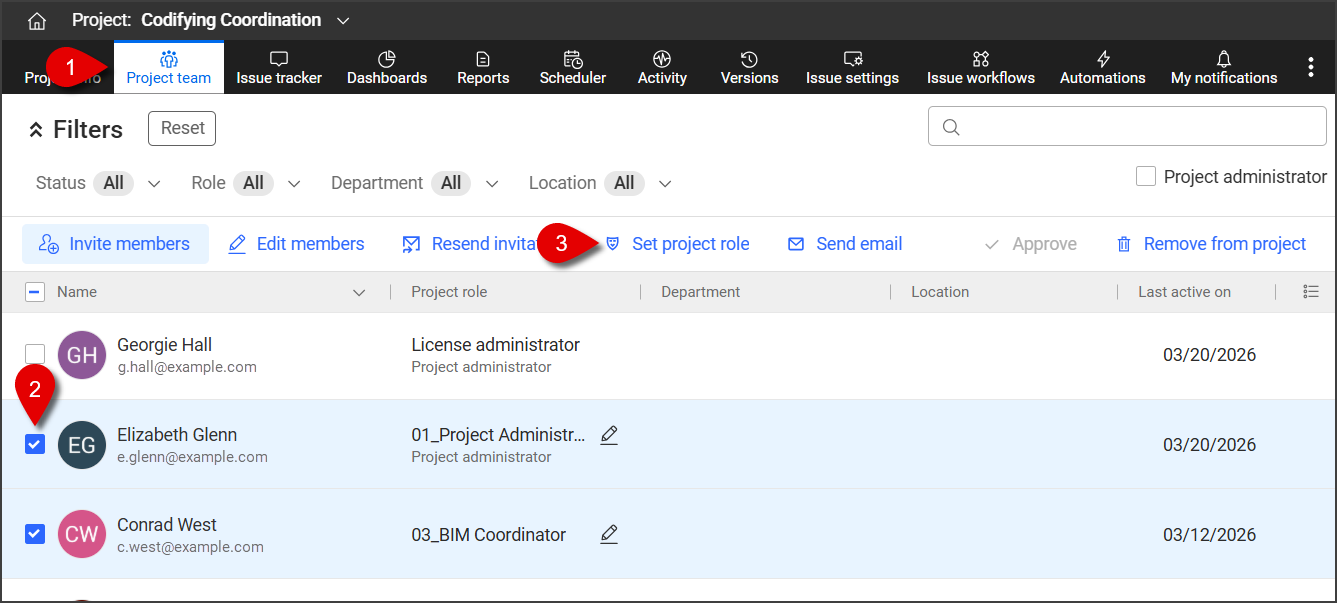The image size is (1337, 603).
Task: Click Send email button
Action: (x=845, y=244)
